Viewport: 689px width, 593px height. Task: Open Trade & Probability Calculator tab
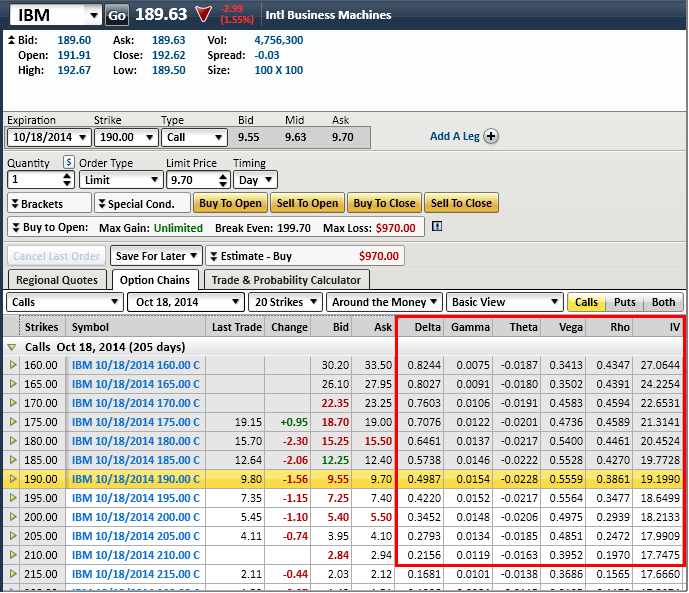coord(286,280)
